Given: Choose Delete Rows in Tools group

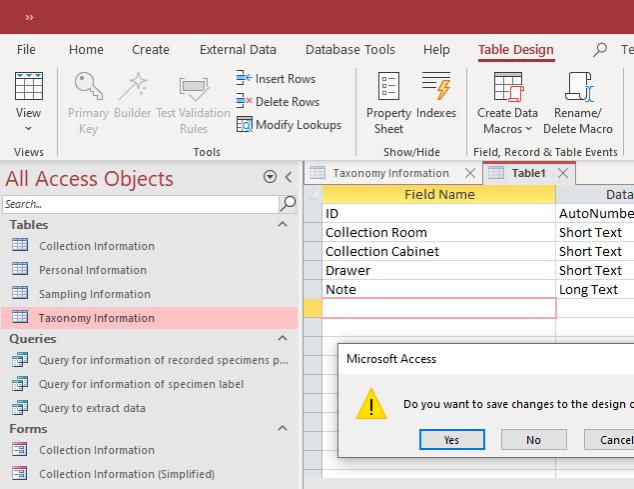Looking at the screenshot, I should (x=278, y=102).
